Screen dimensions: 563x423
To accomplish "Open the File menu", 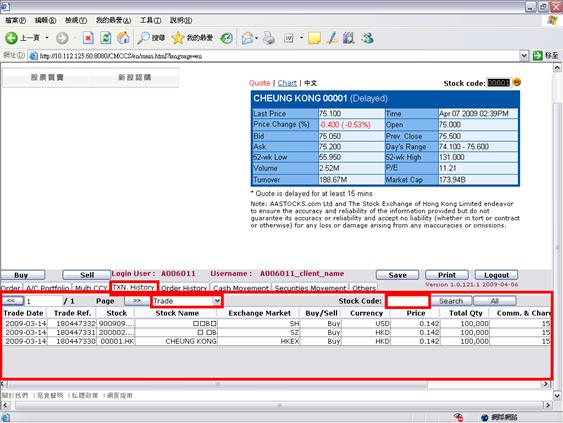I will coord(16,20).
